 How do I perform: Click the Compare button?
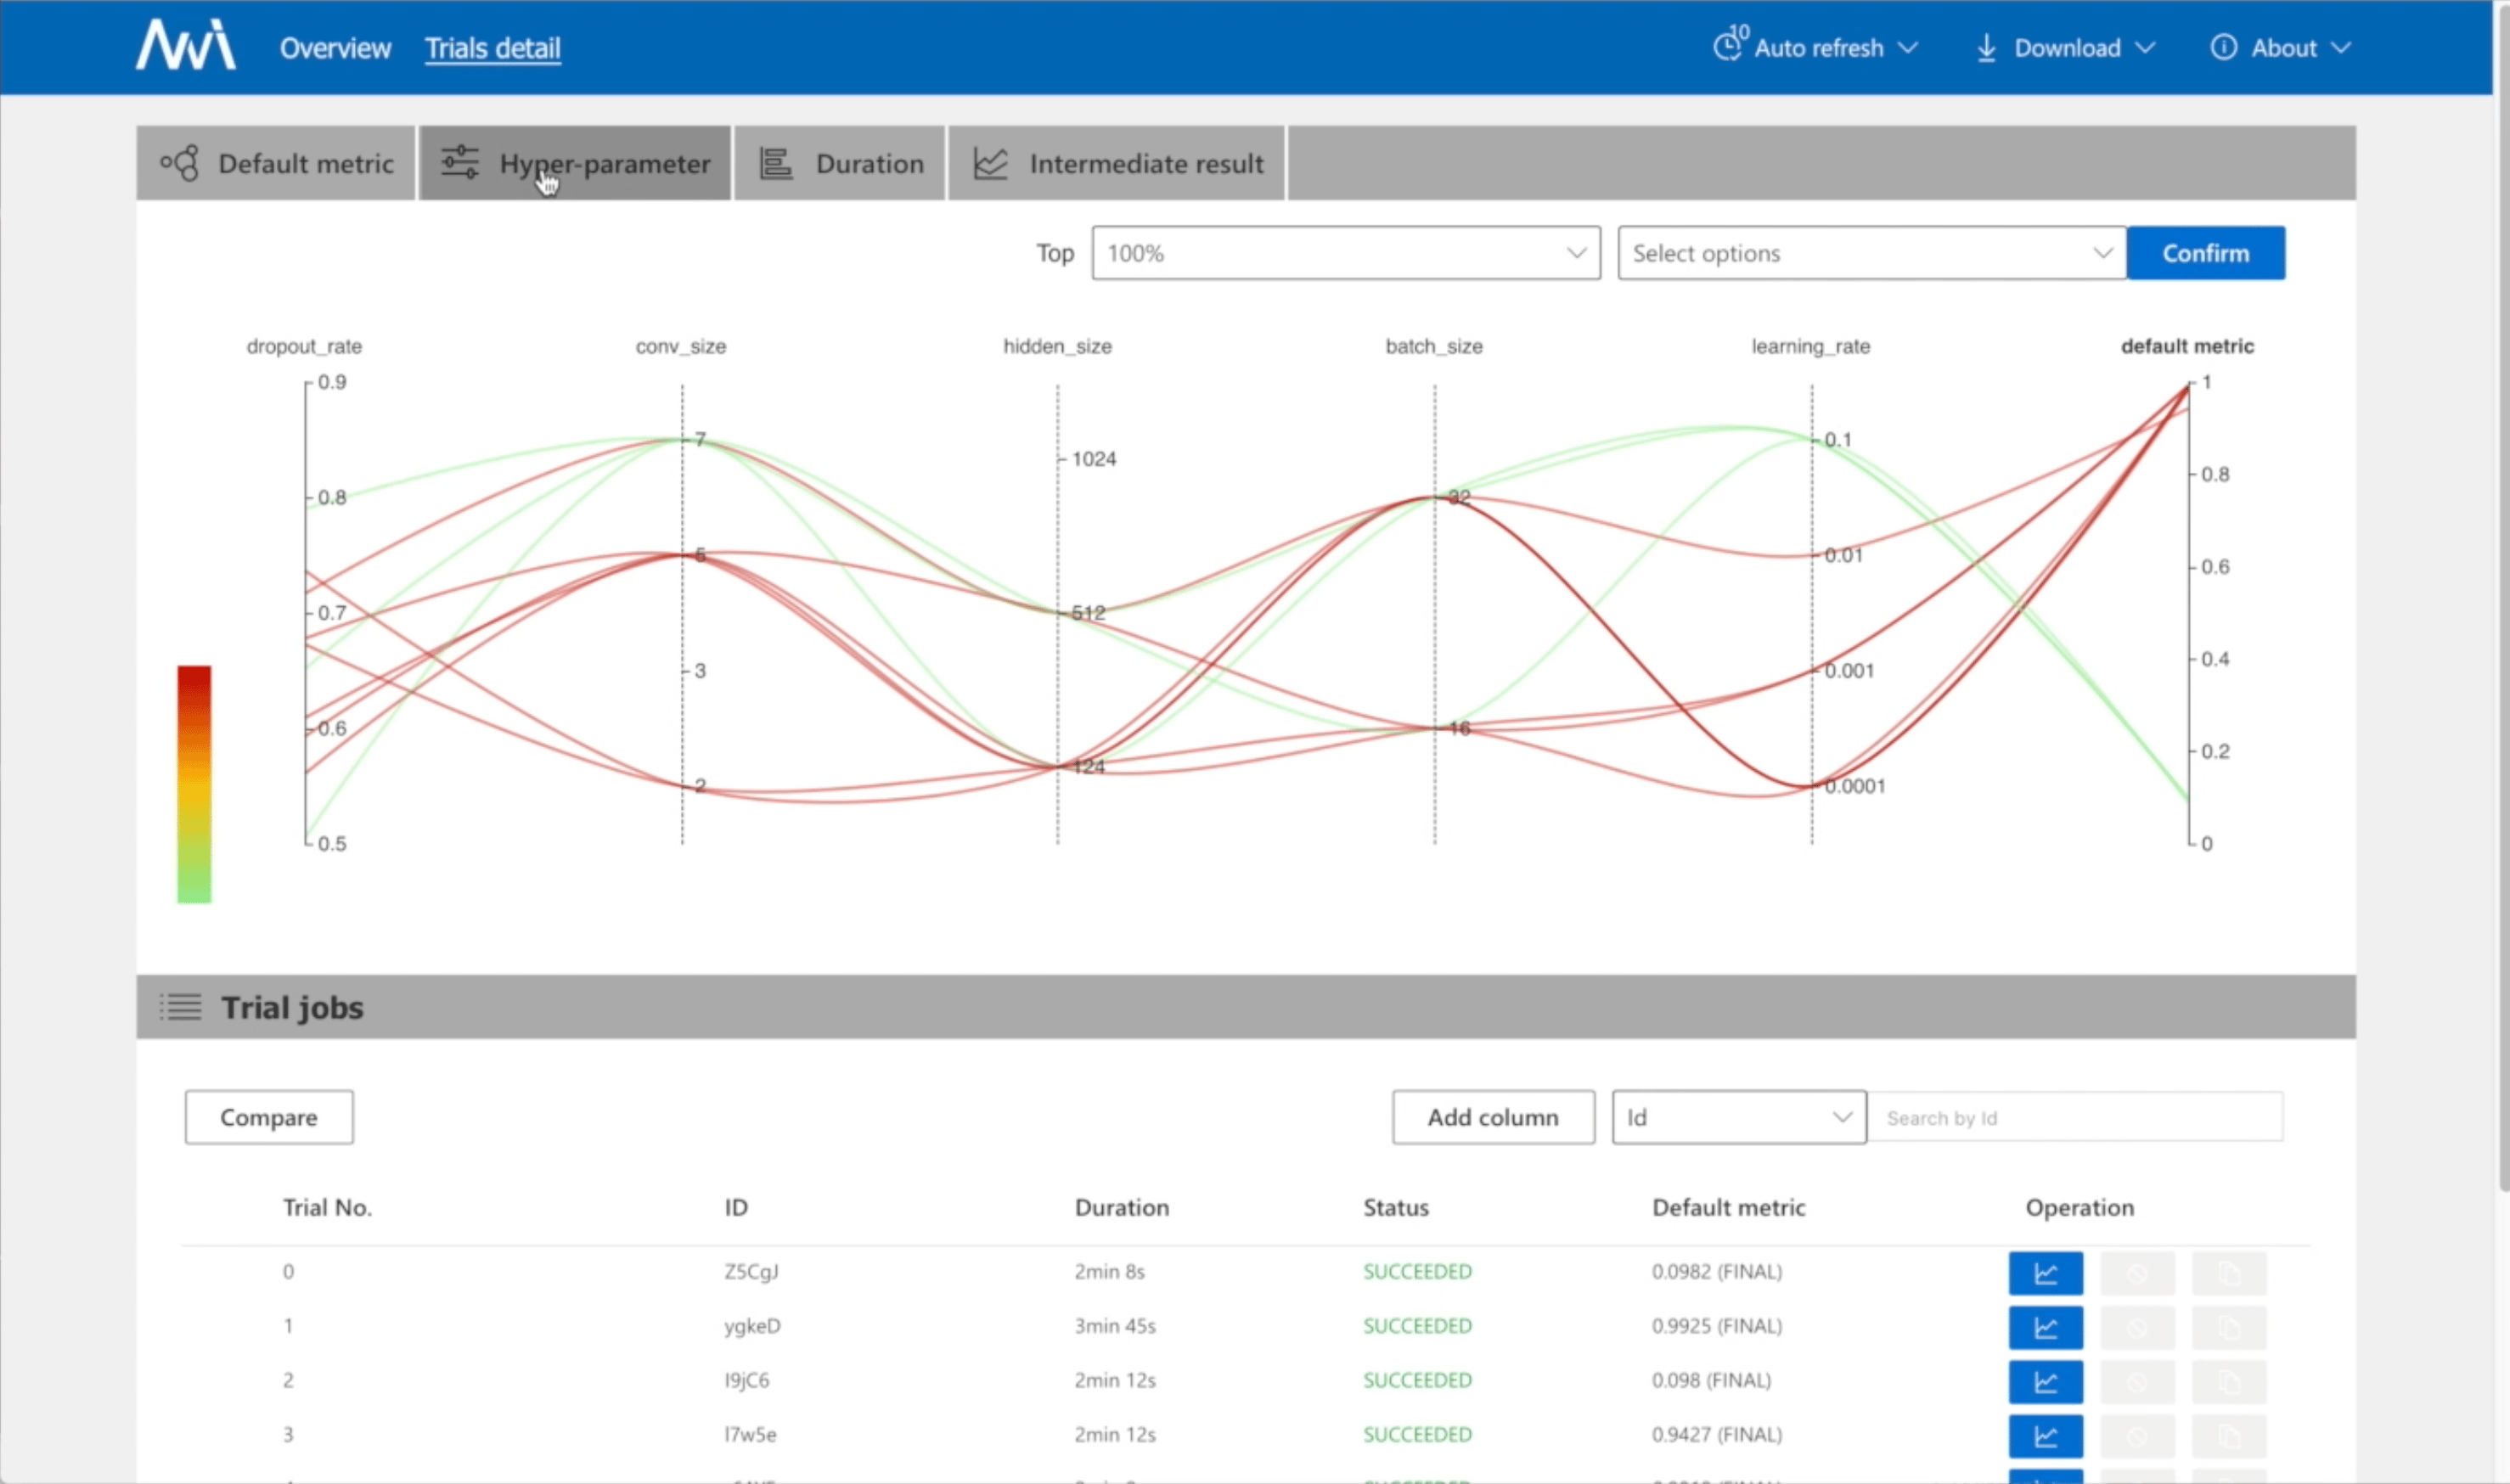268,1116
